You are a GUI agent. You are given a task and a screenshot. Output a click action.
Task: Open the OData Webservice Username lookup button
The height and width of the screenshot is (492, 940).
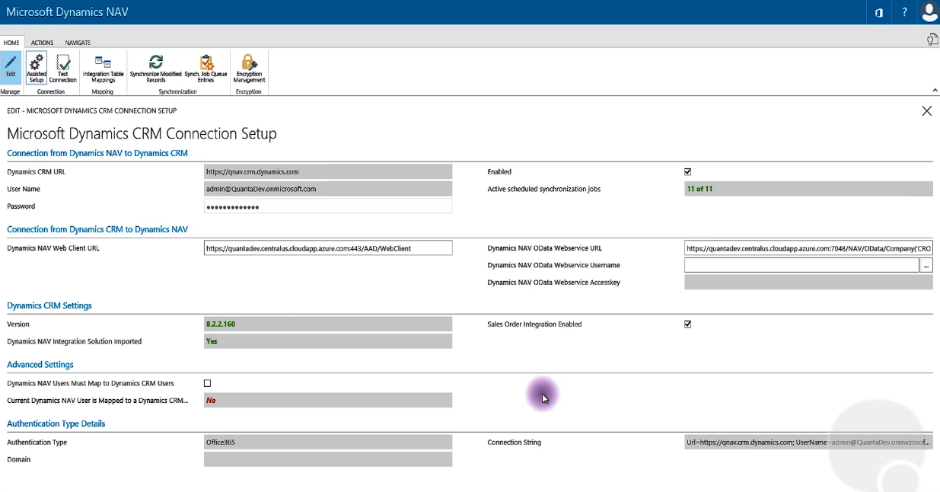click(926, 265)
